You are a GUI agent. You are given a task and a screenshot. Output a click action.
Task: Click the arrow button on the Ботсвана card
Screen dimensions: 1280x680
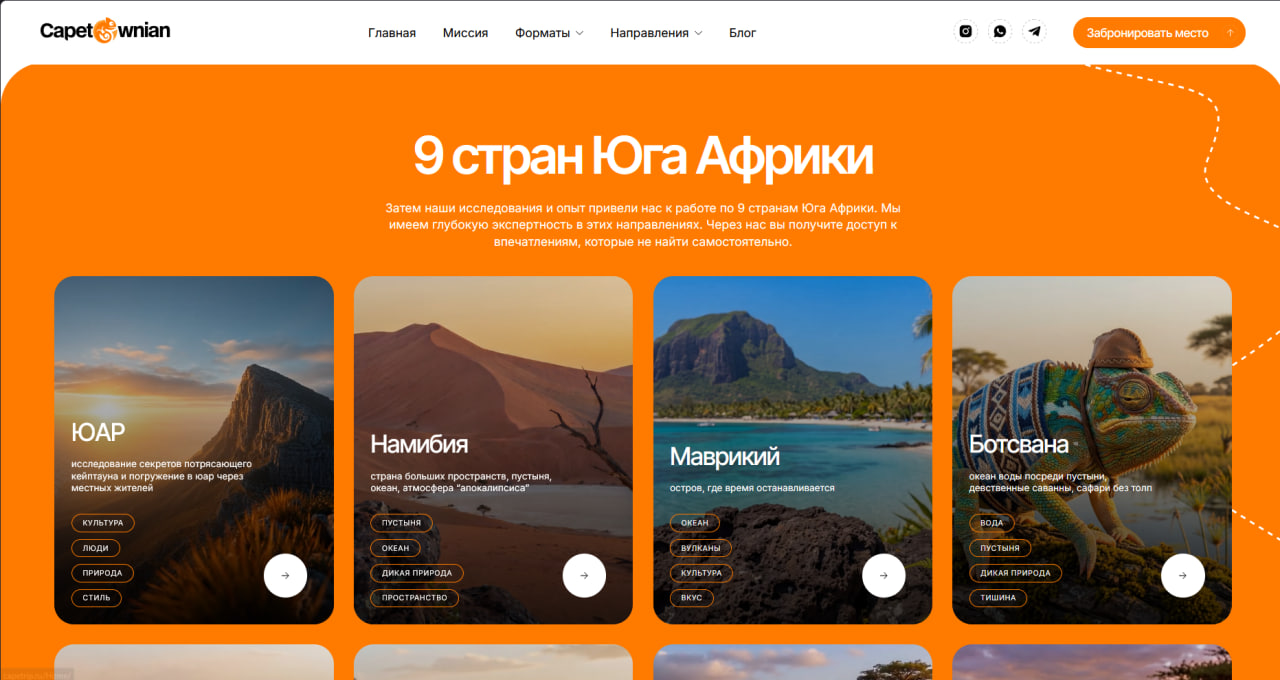coord(1182,576)
